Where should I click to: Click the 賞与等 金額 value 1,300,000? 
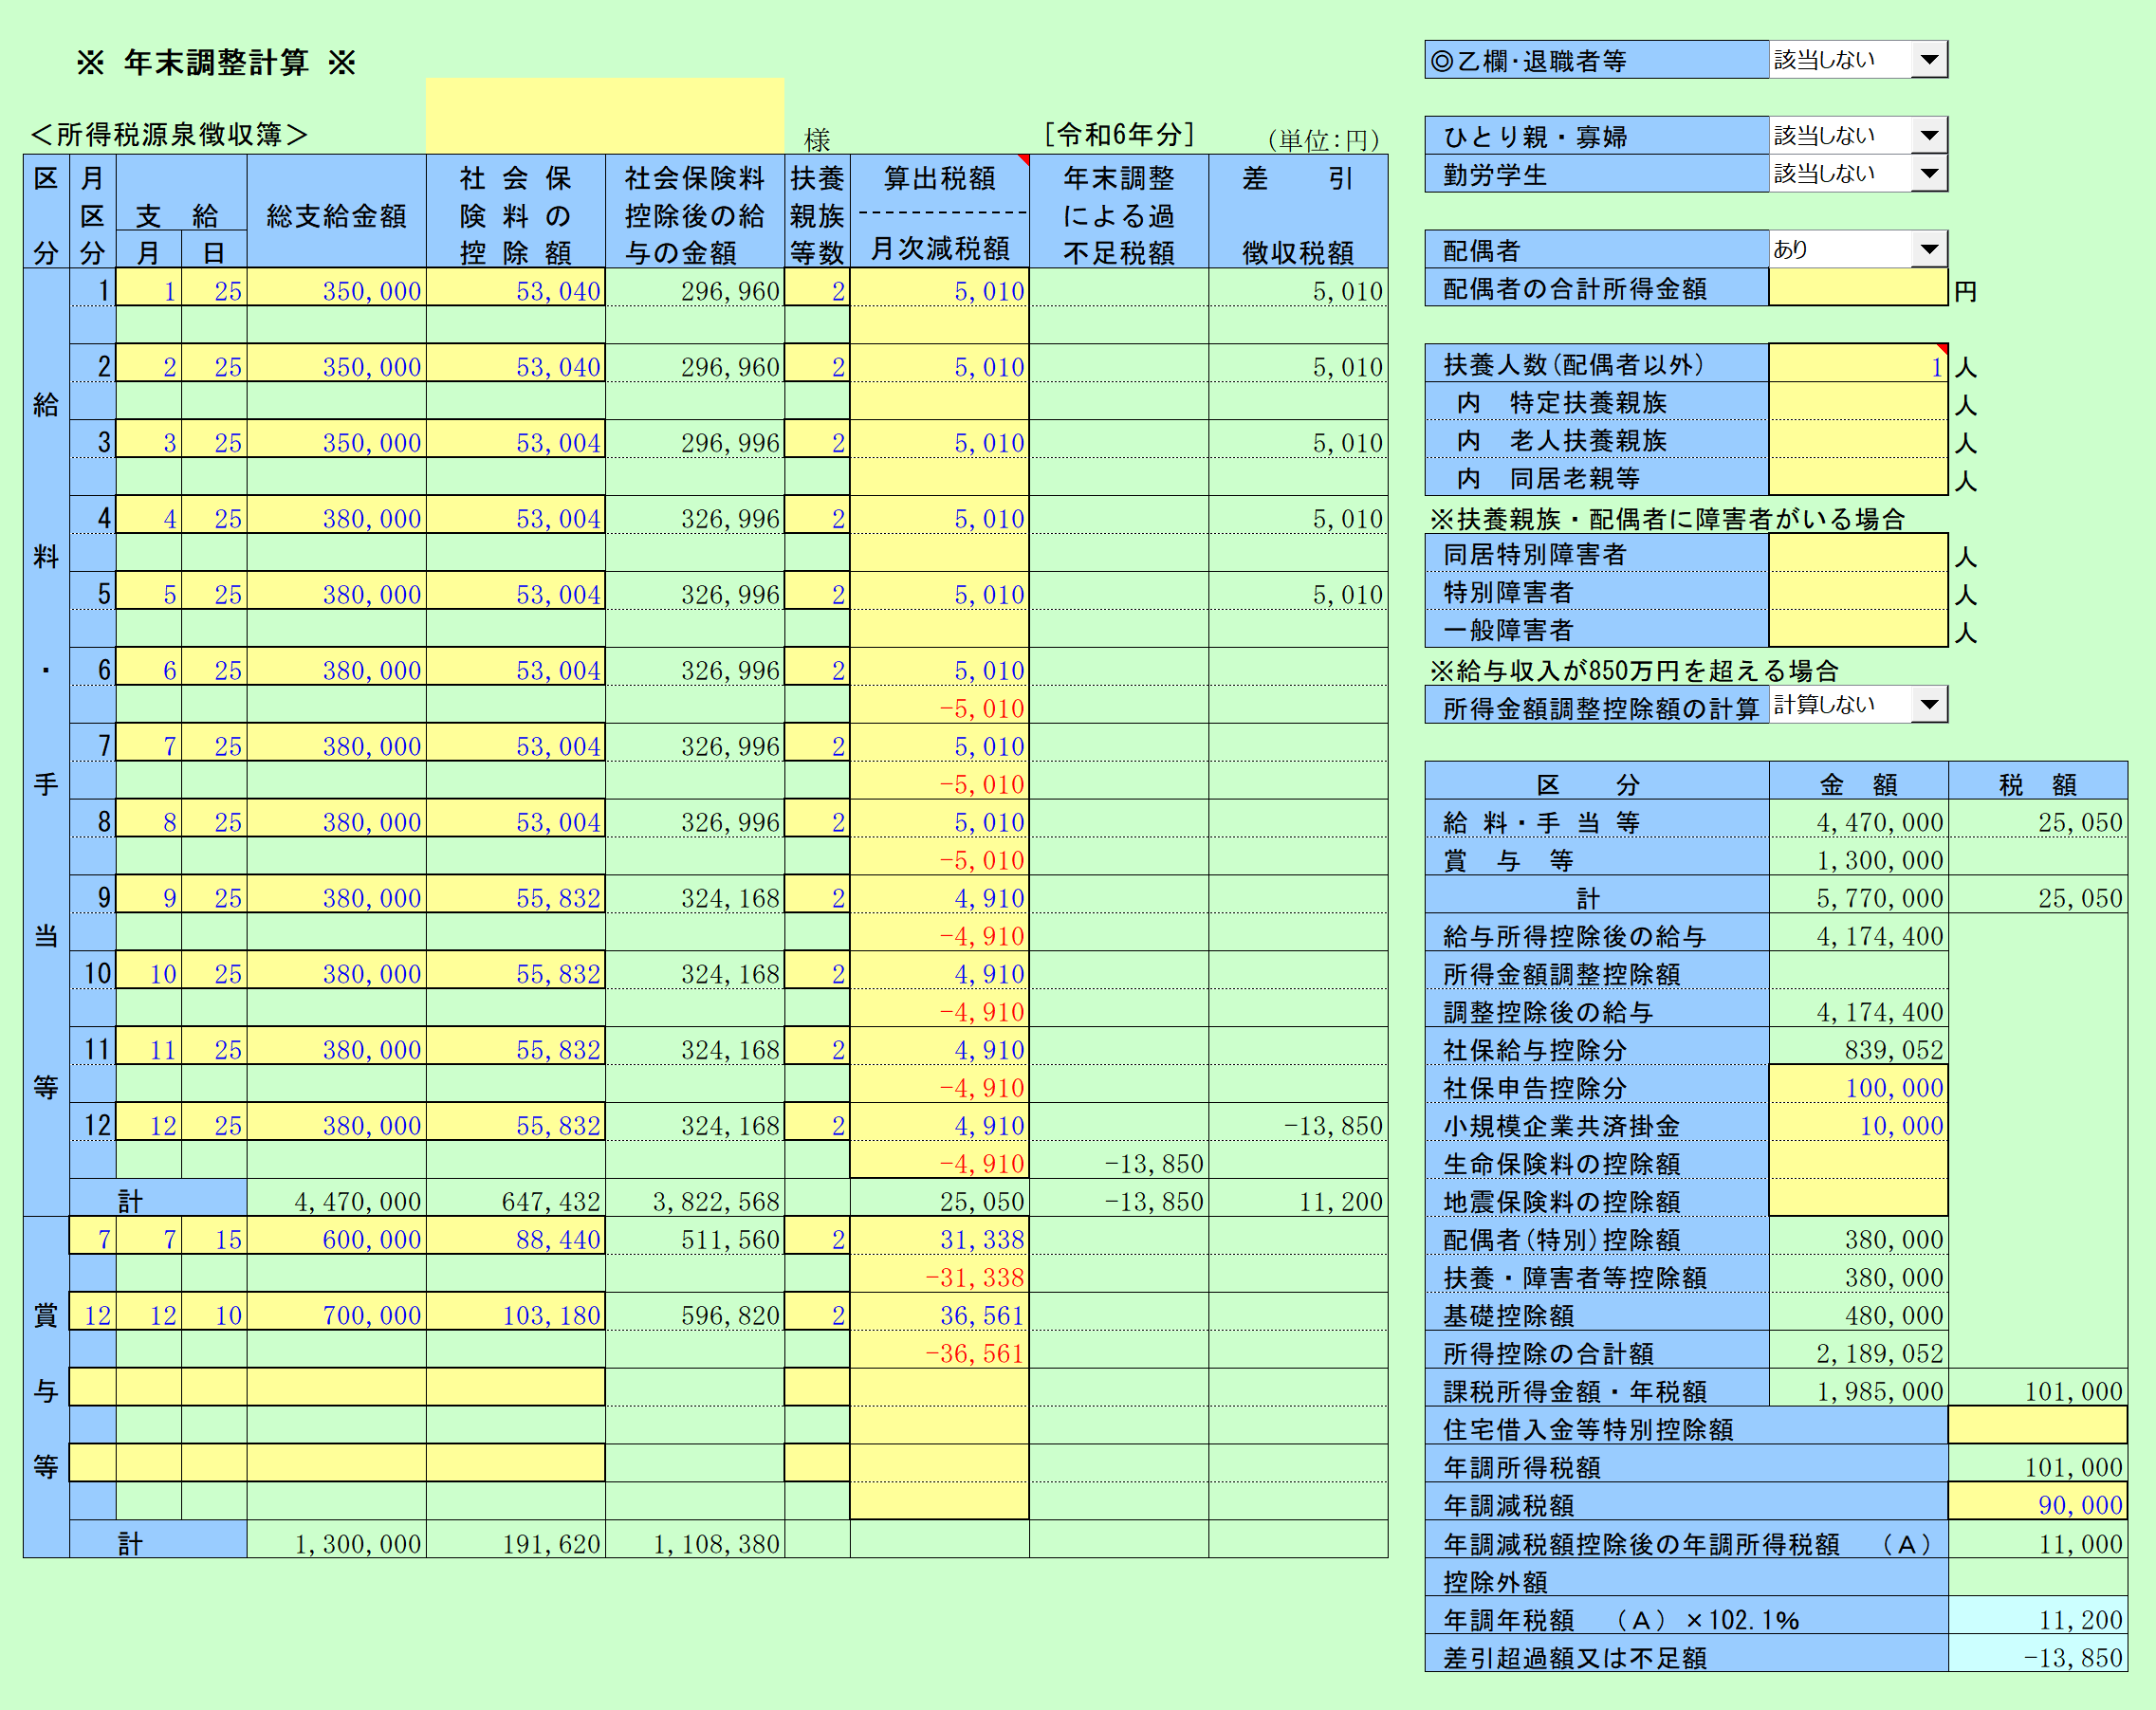(x=1858, y=858)
